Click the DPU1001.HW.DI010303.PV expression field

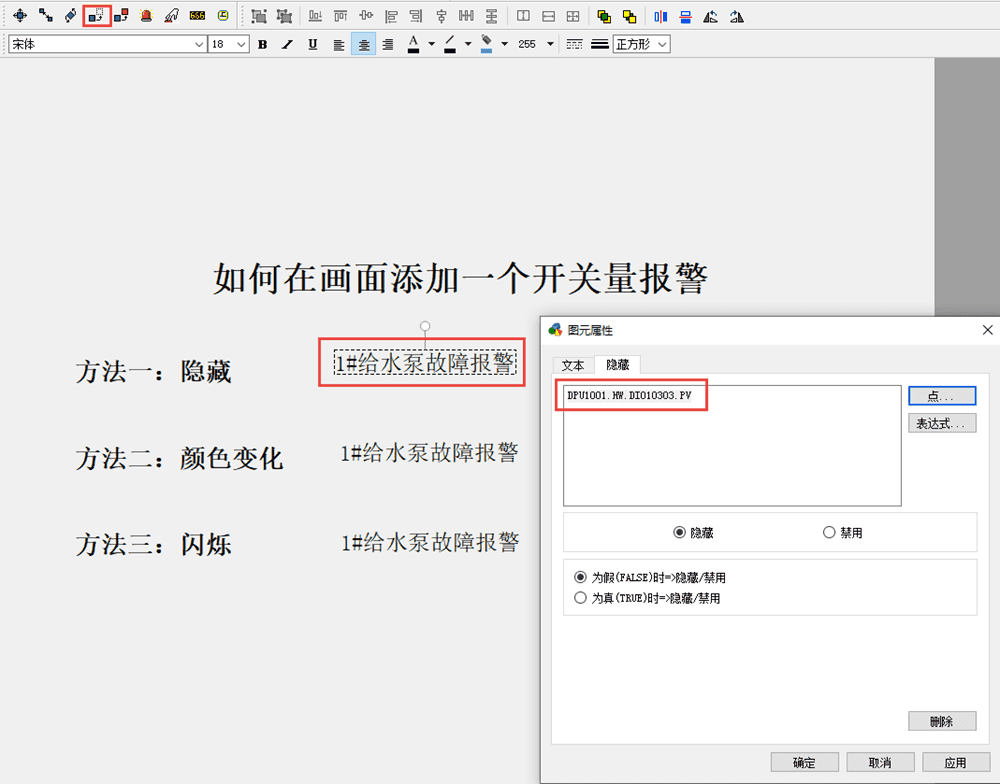732,445
